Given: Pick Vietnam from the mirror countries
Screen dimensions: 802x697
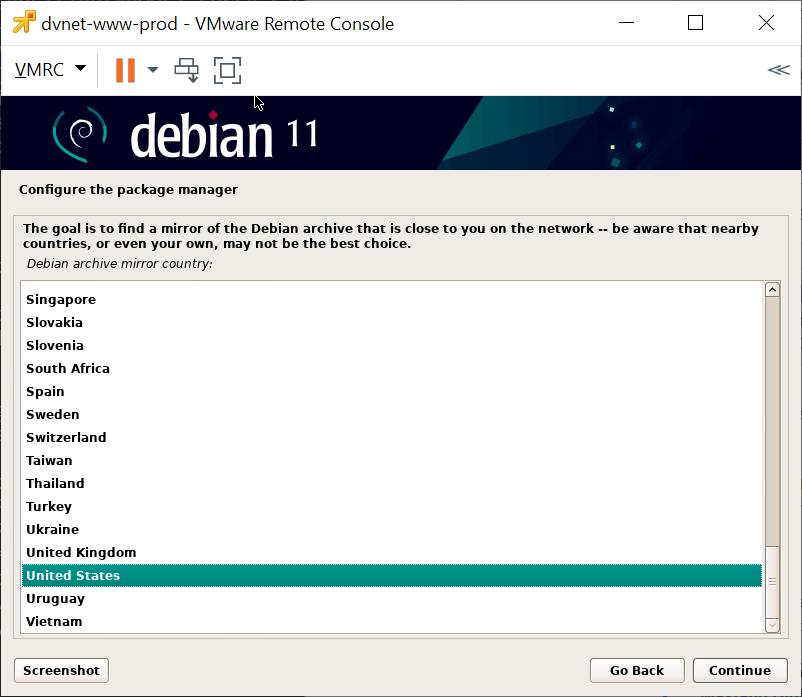Looking at the screenshot, I should pos(54,622).
